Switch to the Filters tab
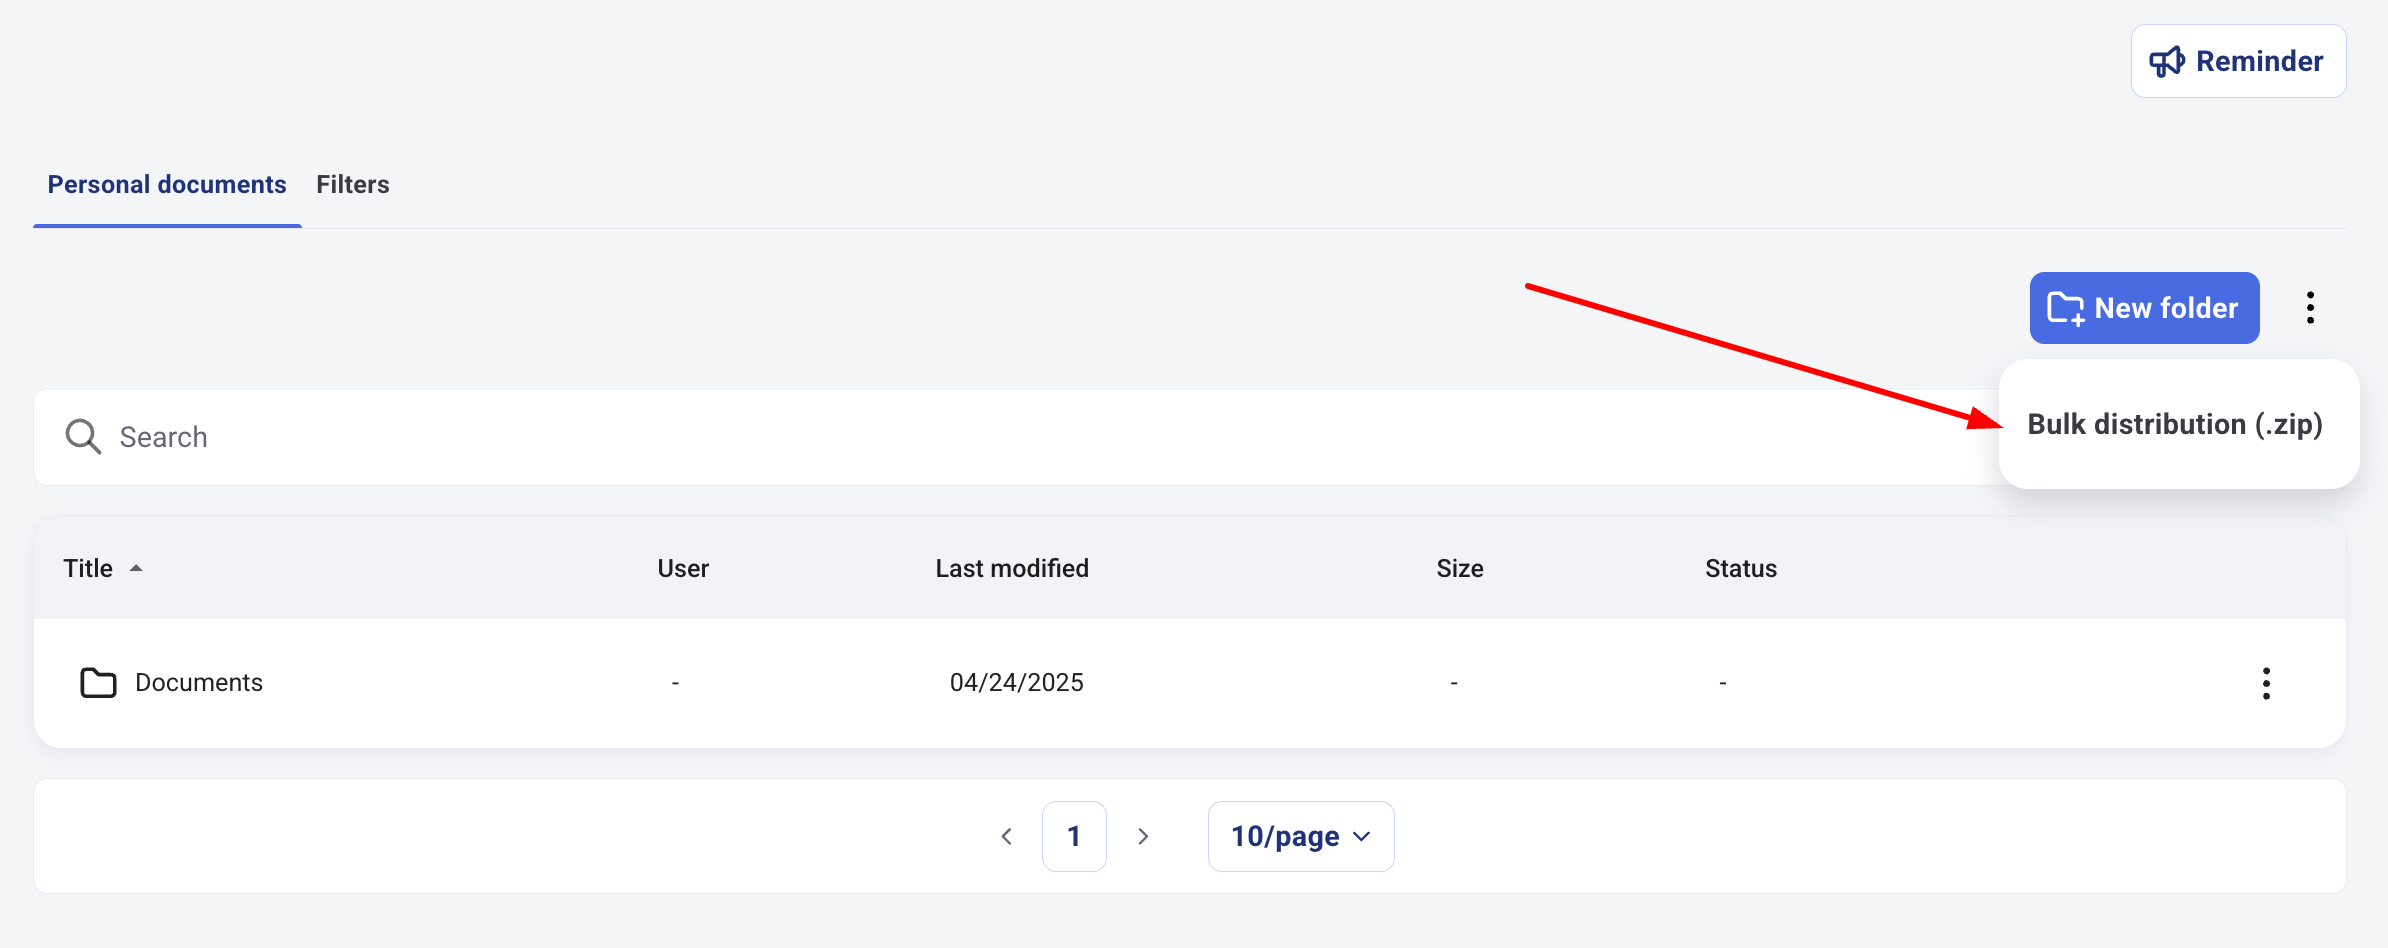Viewport: 2388px width, 948px height. (x=353, y=185)
